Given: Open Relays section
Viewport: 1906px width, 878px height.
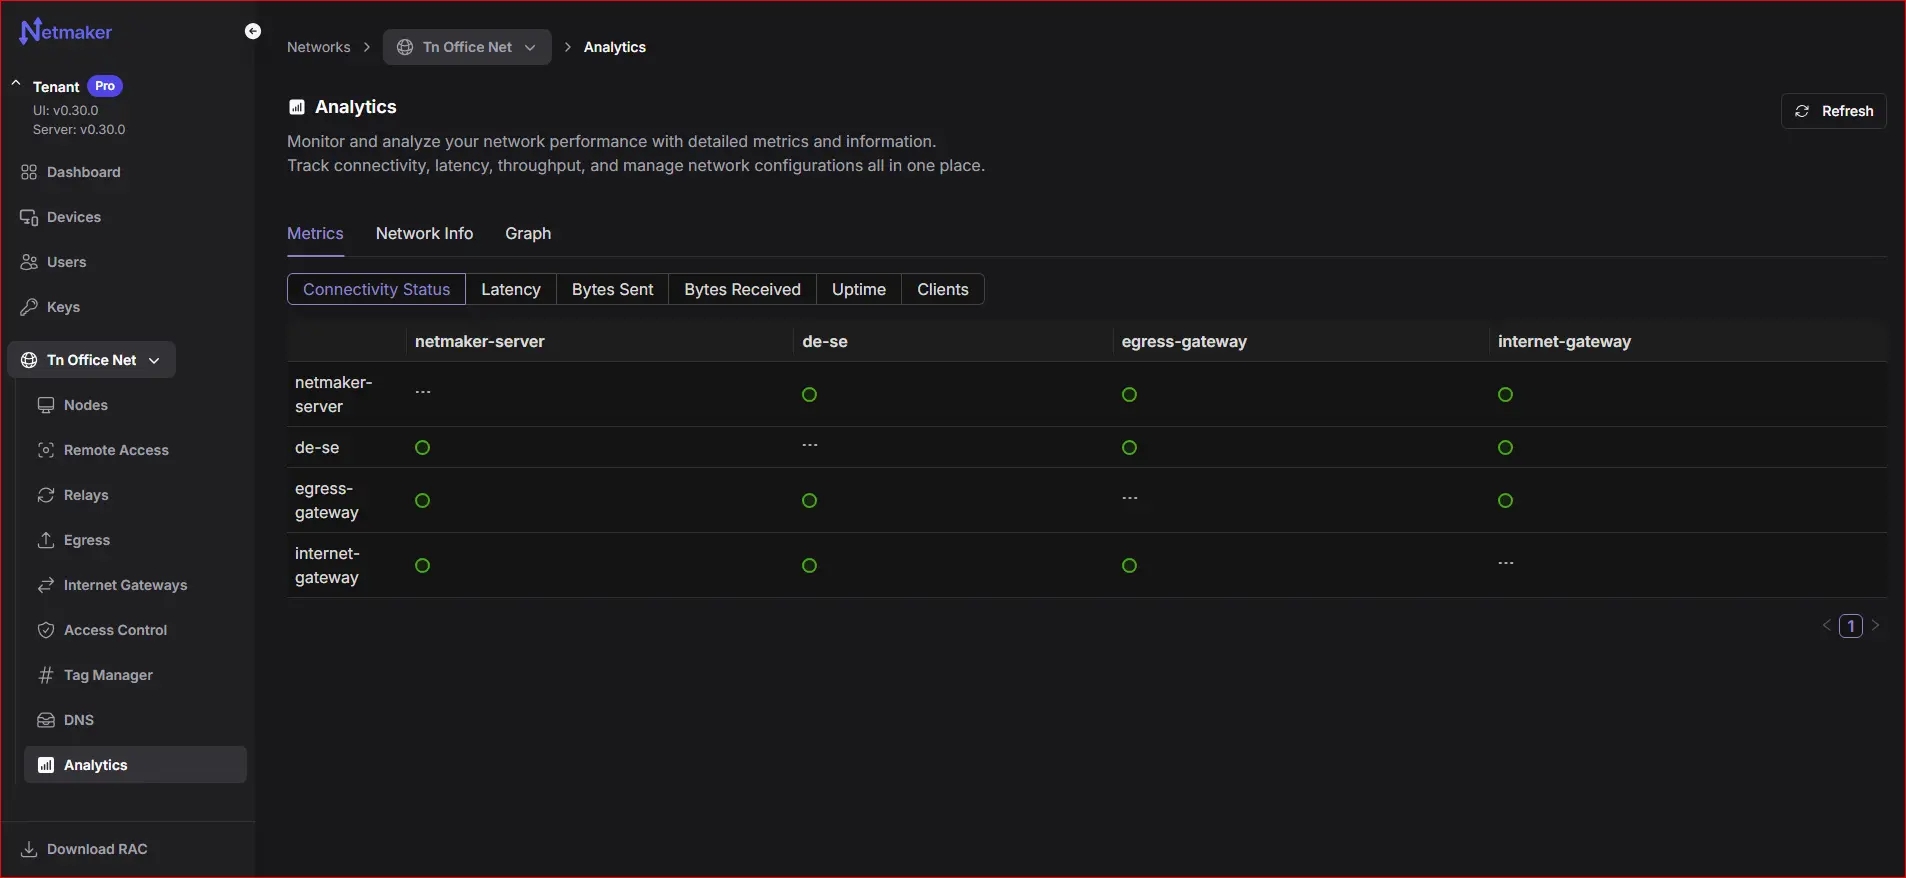Looking at the screenshot, I should (86, 495).
